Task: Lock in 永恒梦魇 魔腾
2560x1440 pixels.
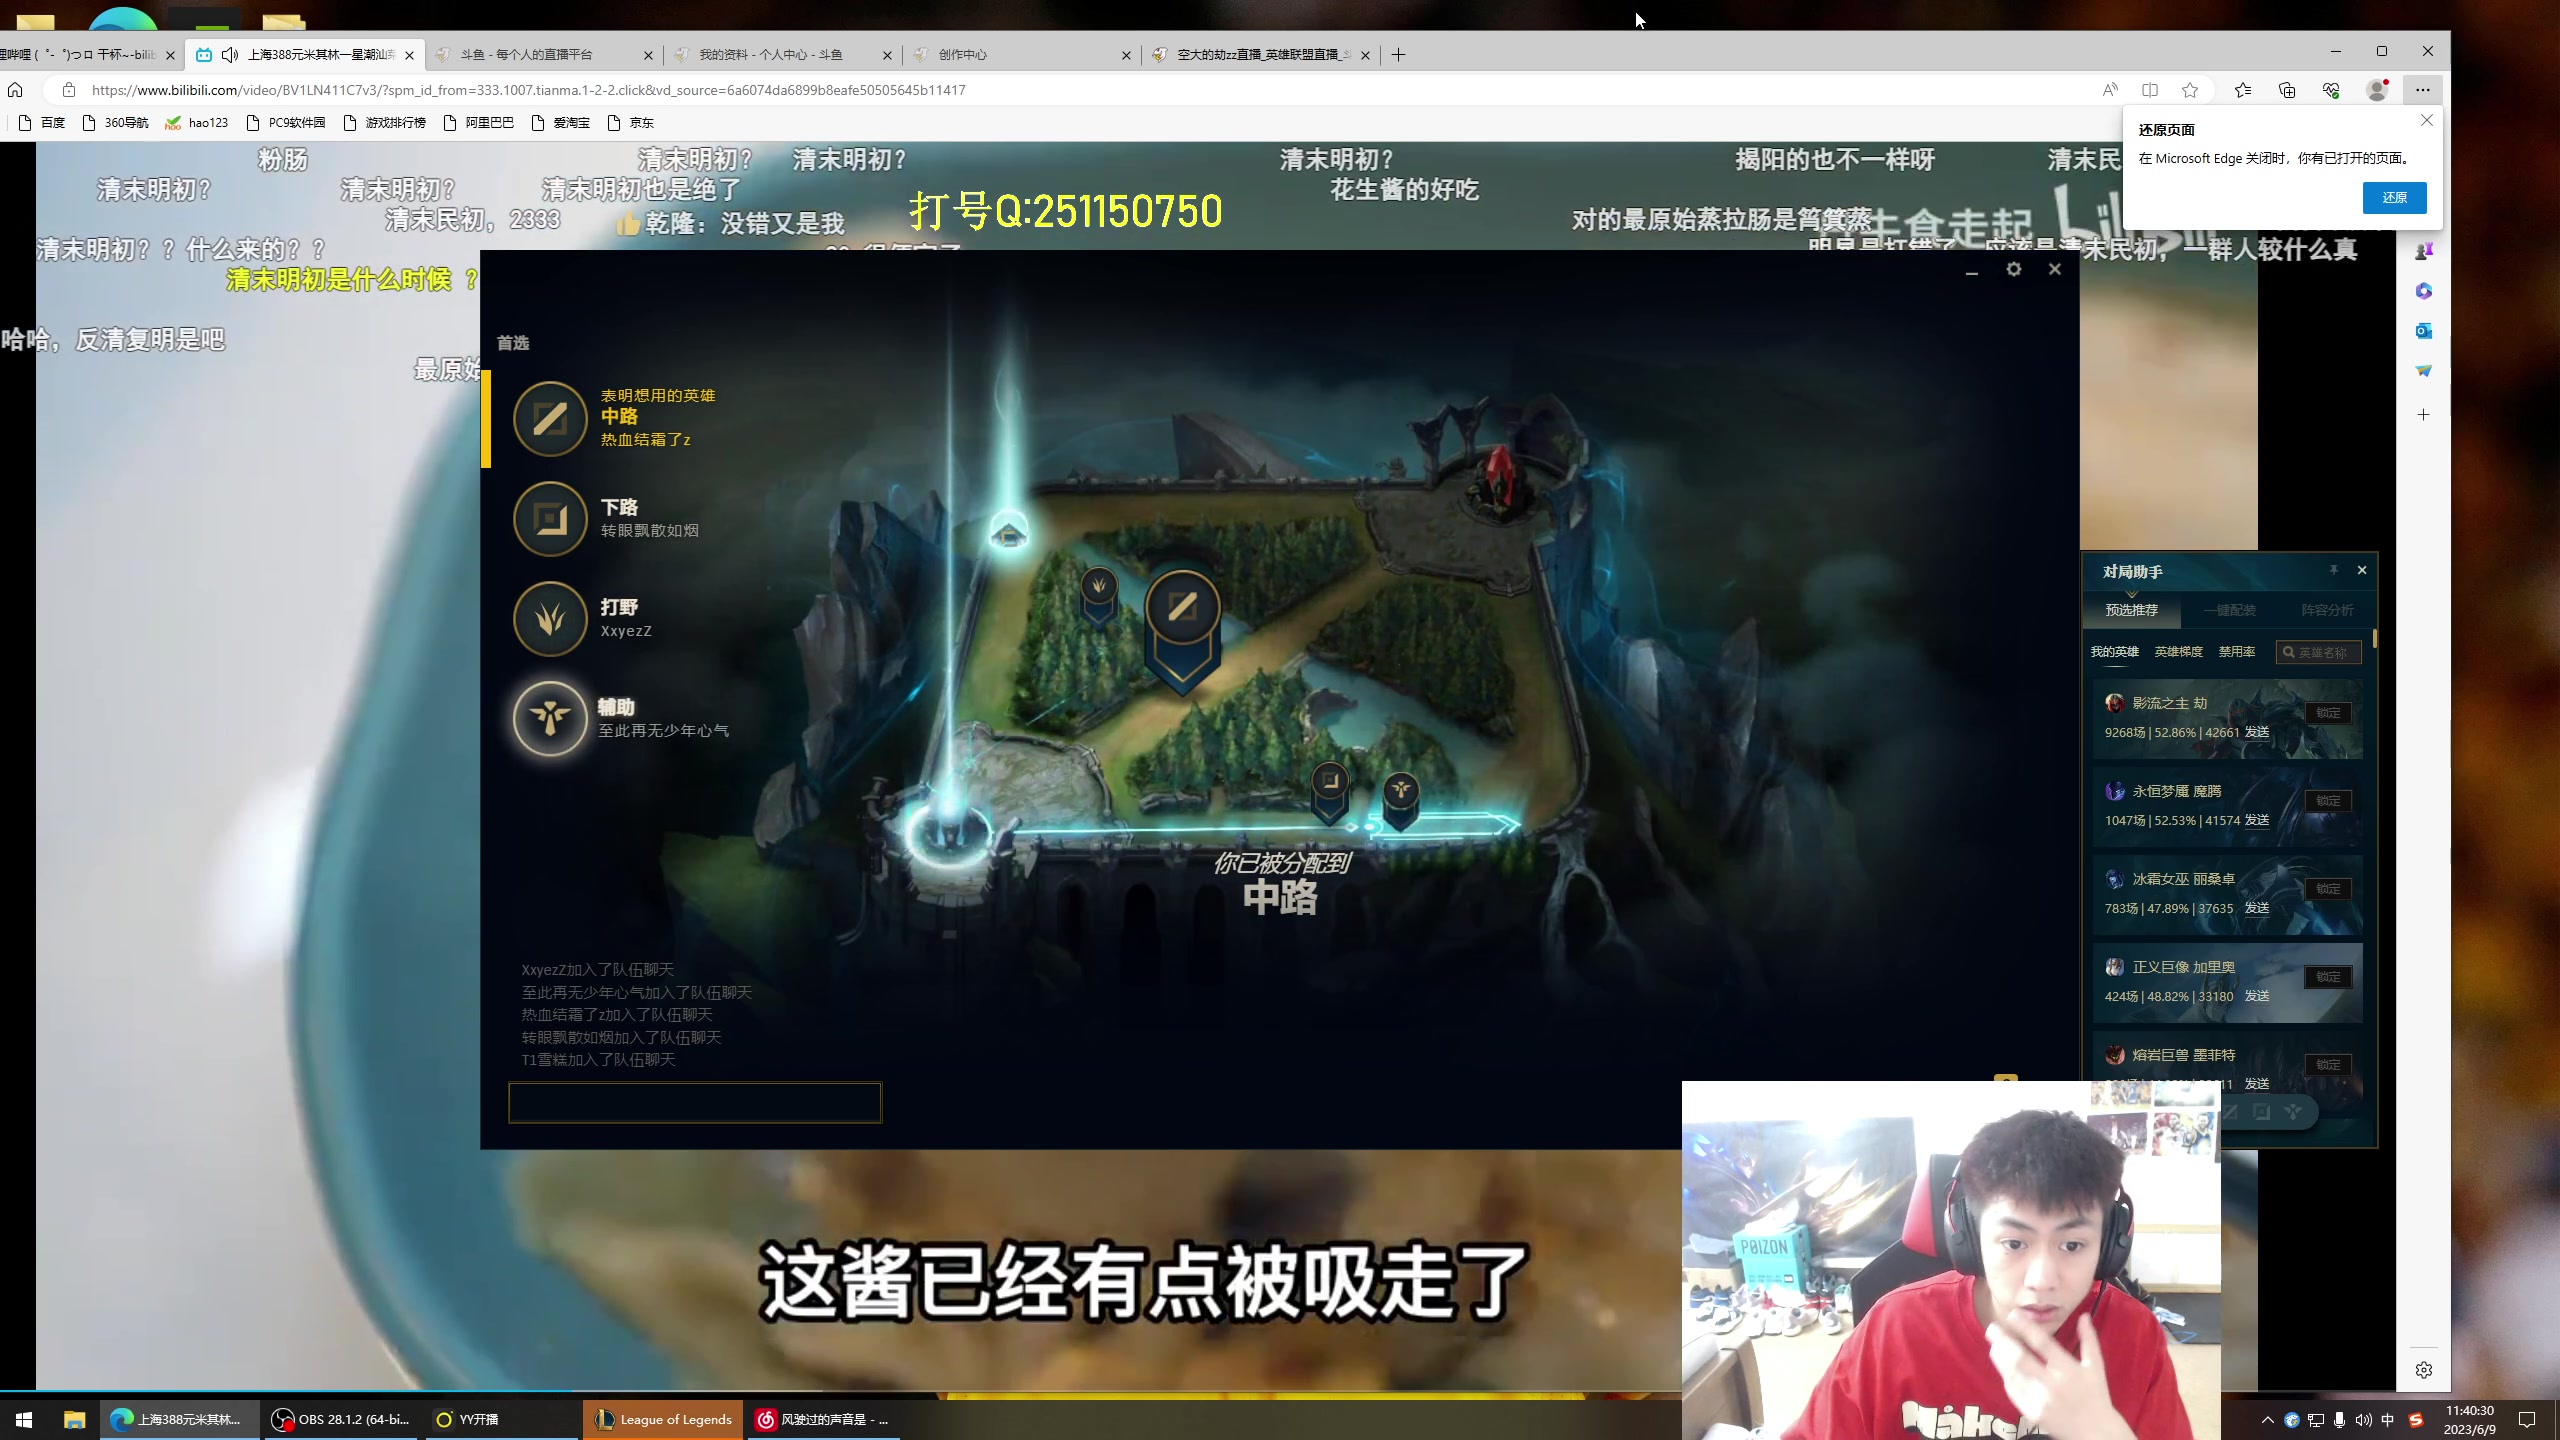Action: (2328, 801)
